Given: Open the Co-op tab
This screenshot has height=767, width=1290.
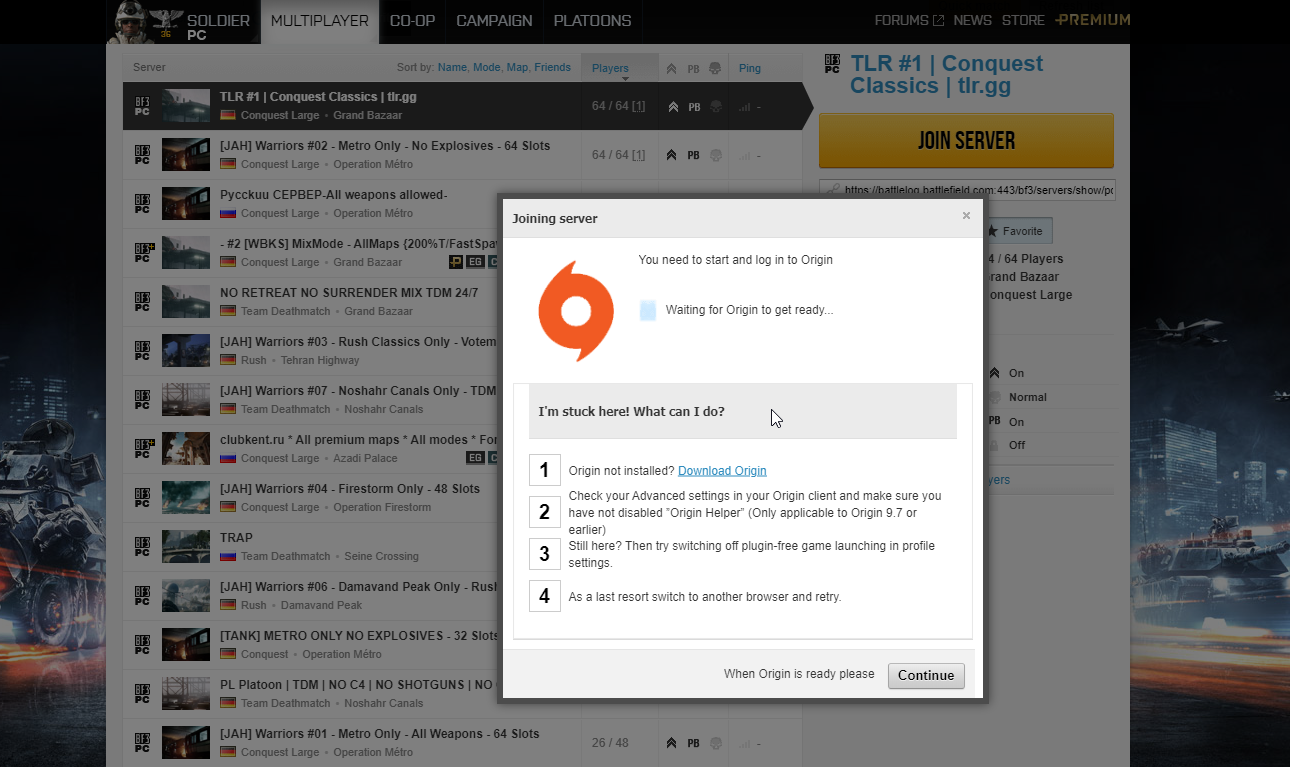Looking at the screenshot, I should (412, 21).
